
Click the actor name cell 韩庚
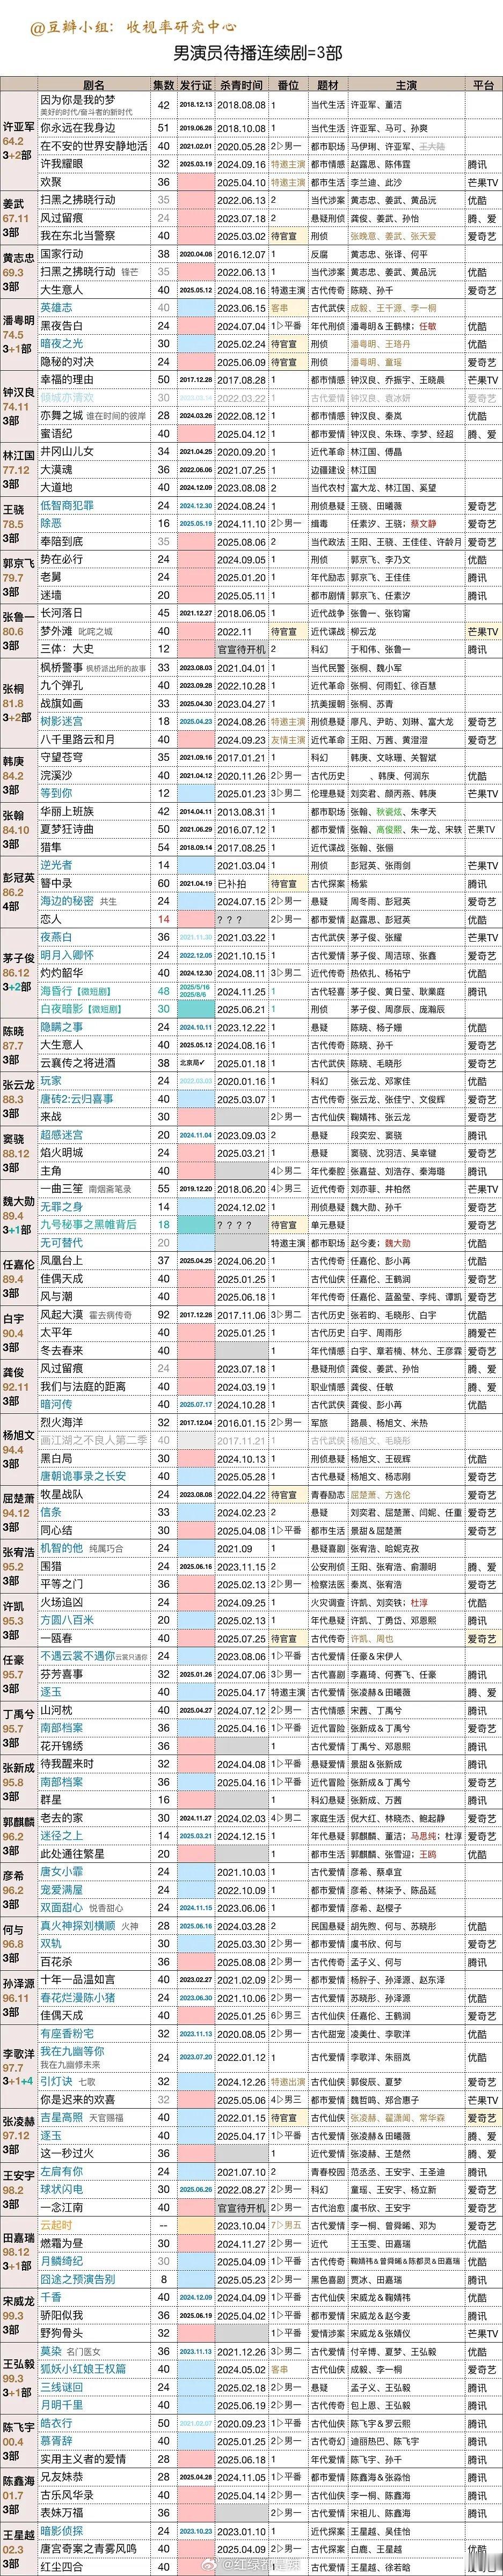pyautogui.click(x=13, y=761)
